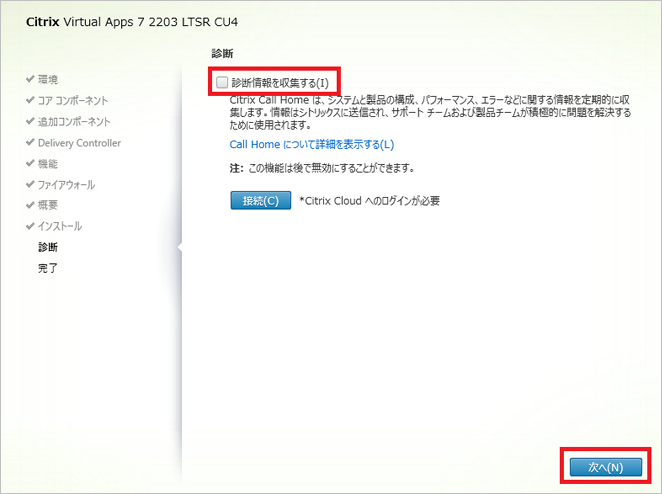Click the checkmark icon beside 機能

tap(30, 163)
